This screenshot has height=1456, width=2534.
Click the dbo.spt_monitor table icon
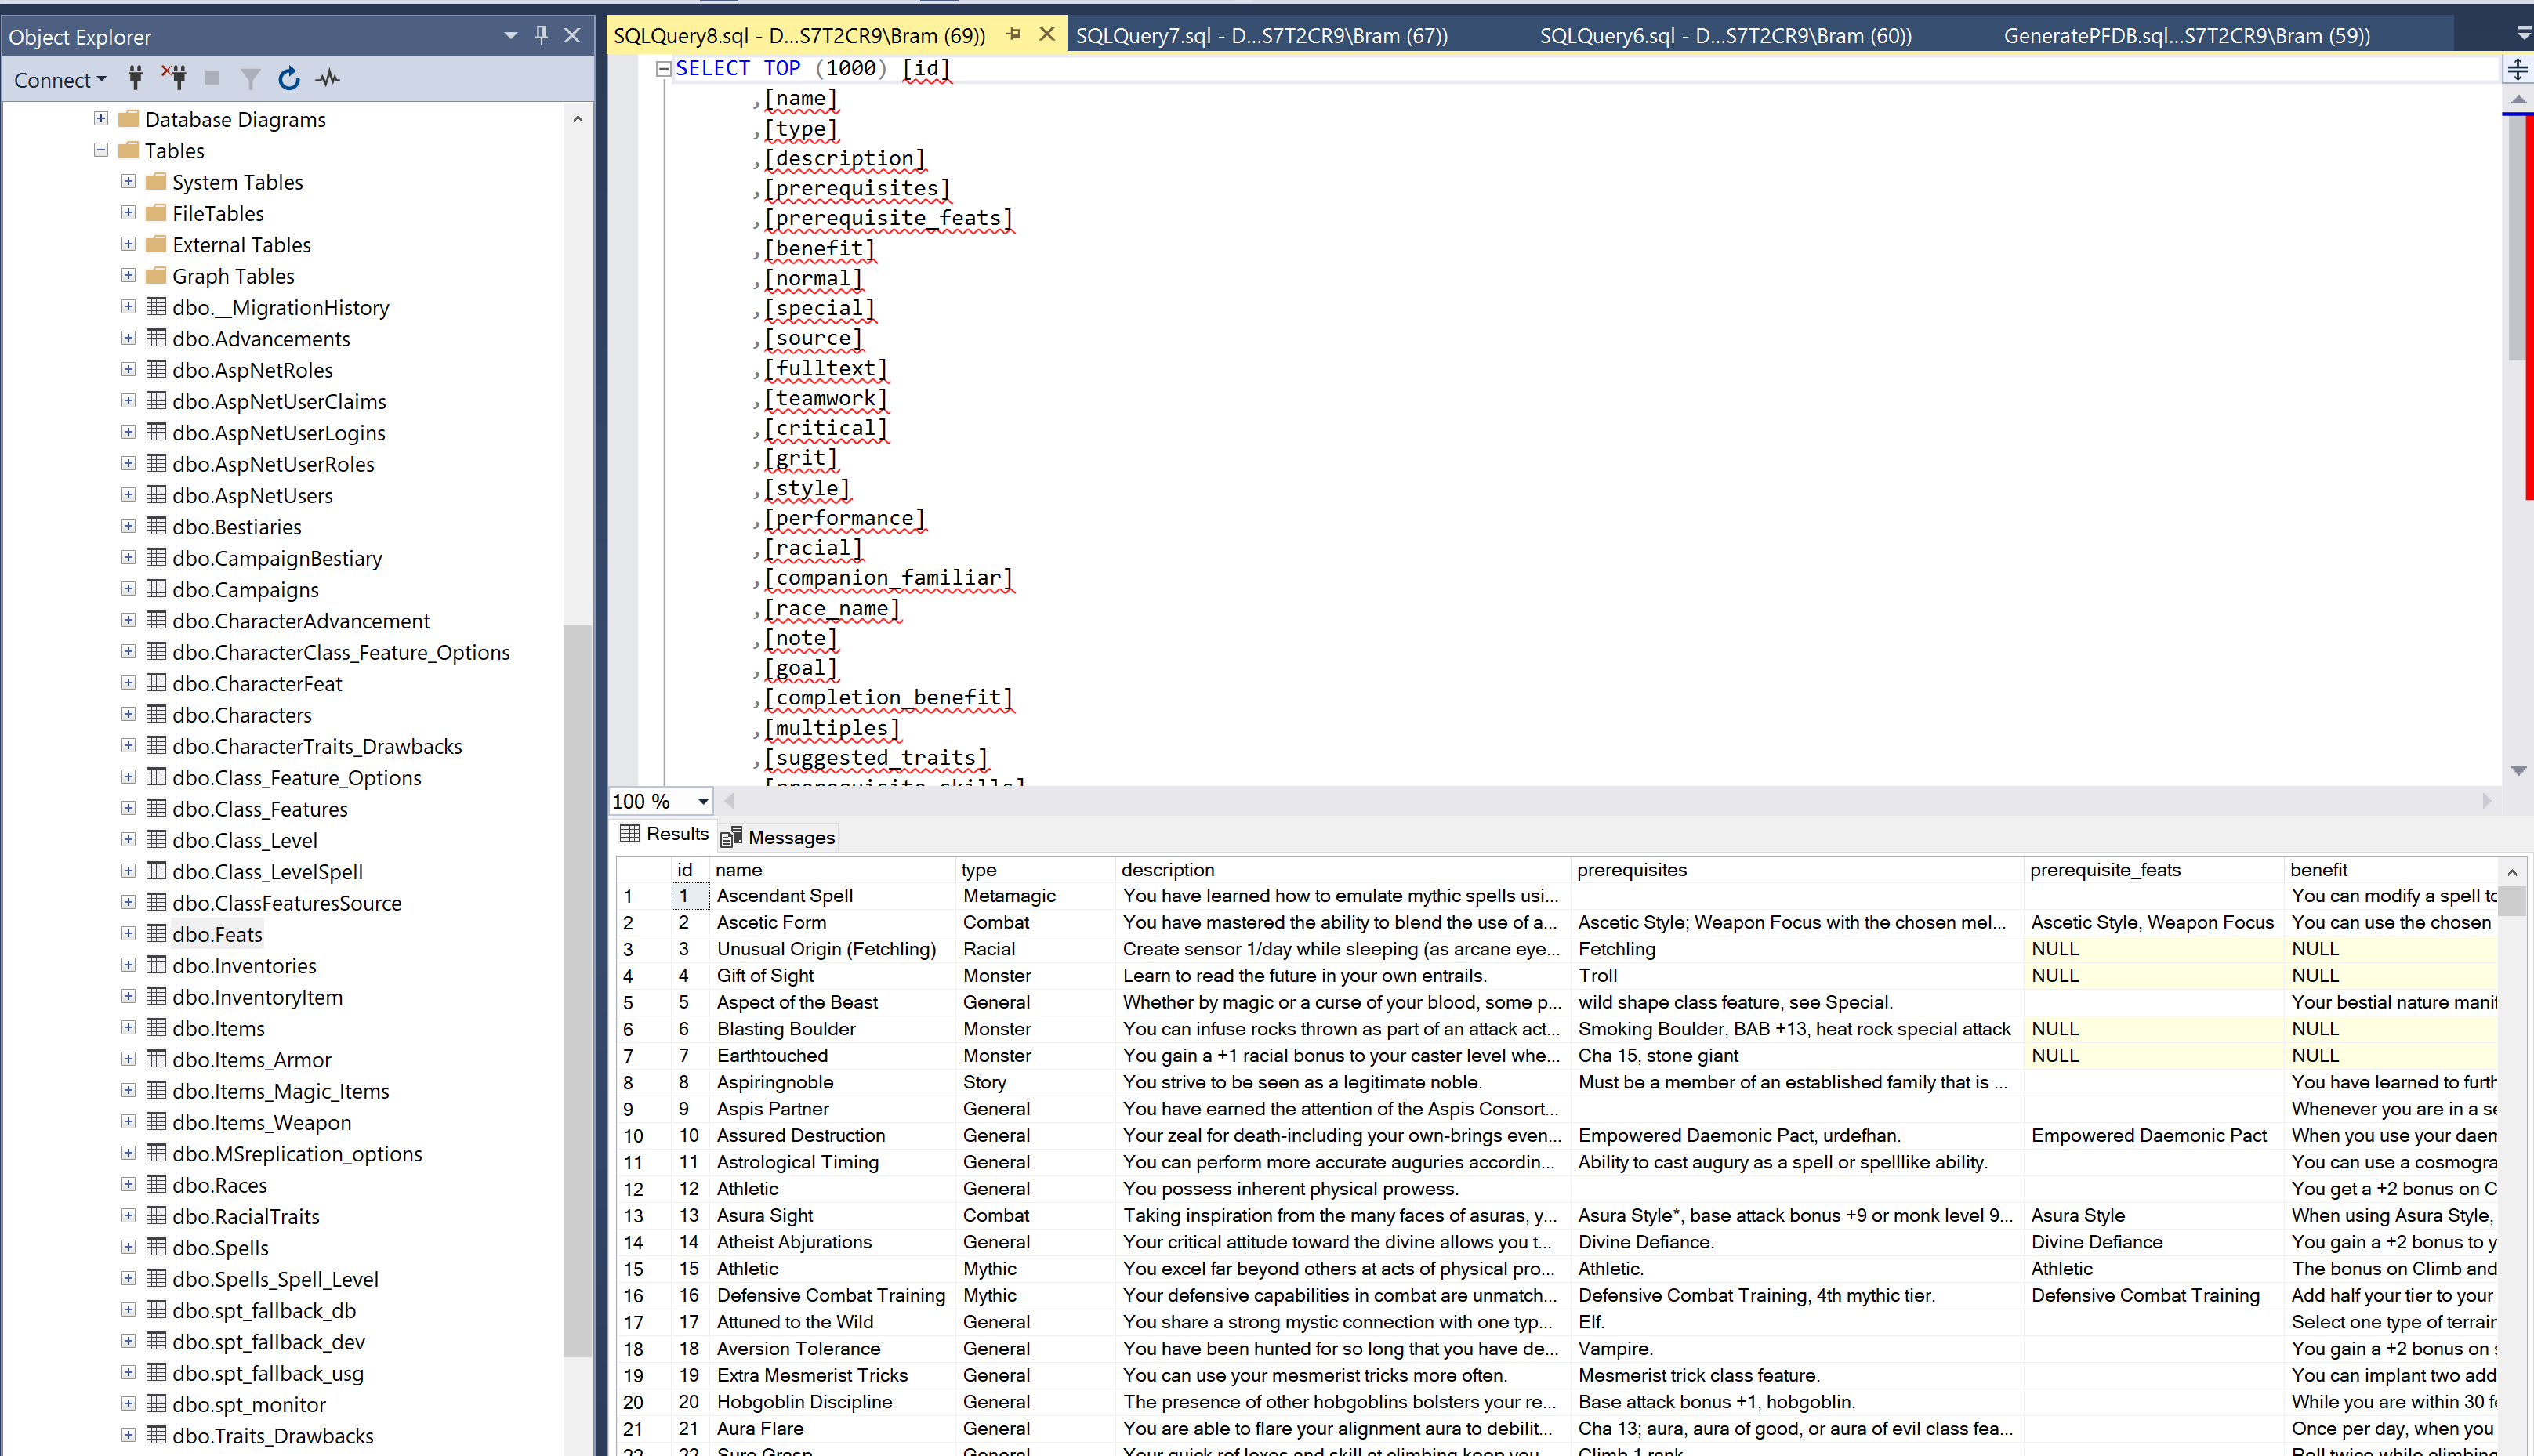pos(156,1403)
